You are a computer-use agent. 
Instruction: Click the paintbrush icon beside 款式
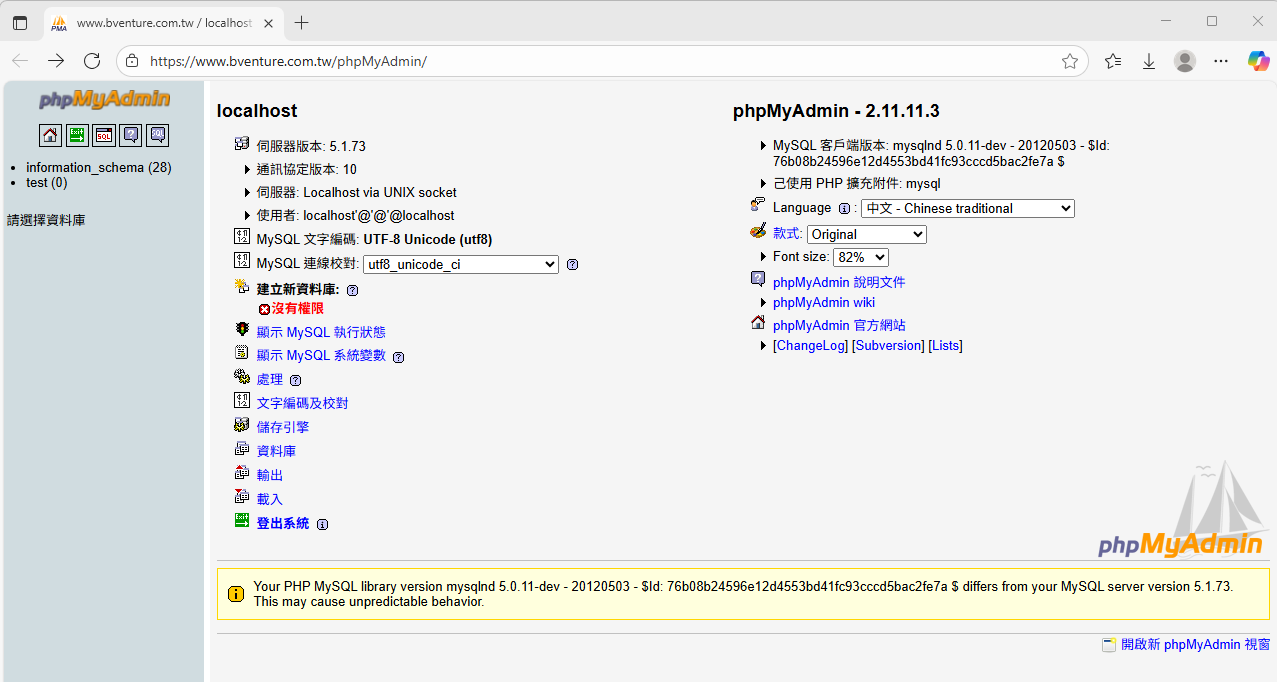pos(758,232)
